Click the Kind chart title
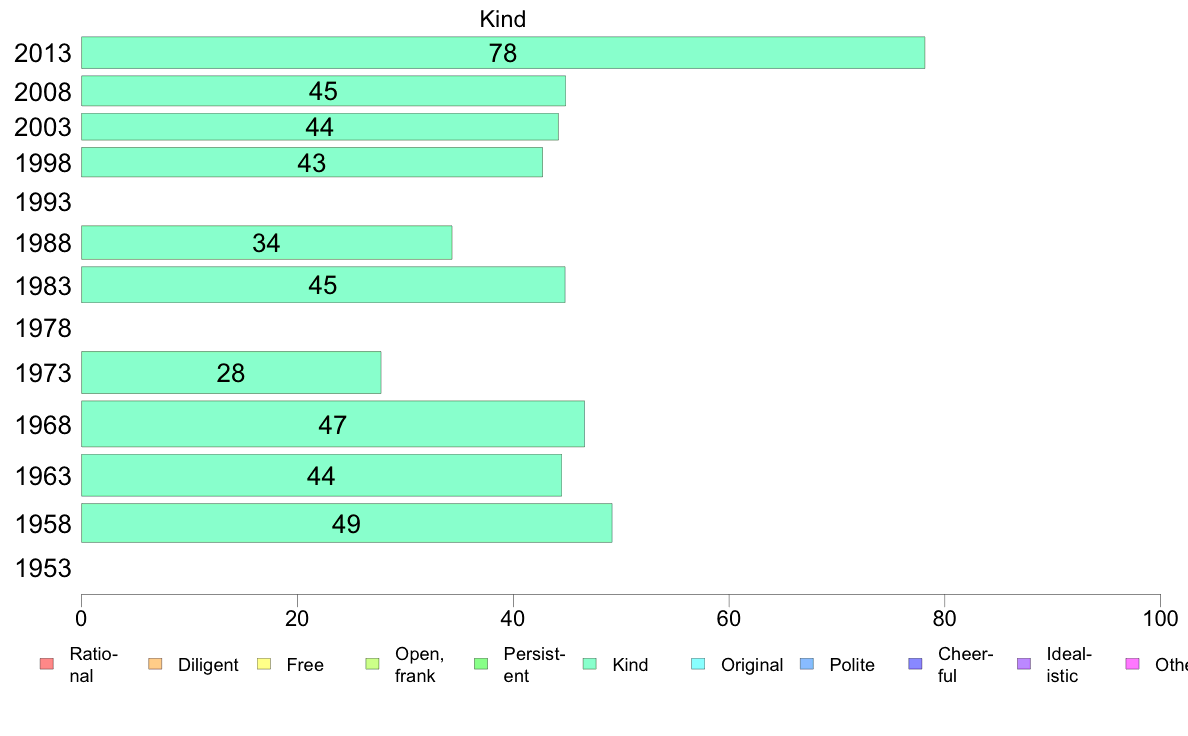This screenshot has height=736, width=1188. (502, 19)
